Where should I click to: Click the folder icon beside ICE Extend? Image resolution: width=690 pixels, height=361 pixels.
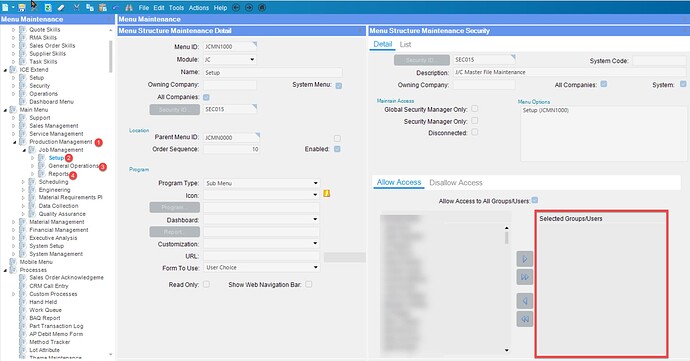click(x=13, y=70)
